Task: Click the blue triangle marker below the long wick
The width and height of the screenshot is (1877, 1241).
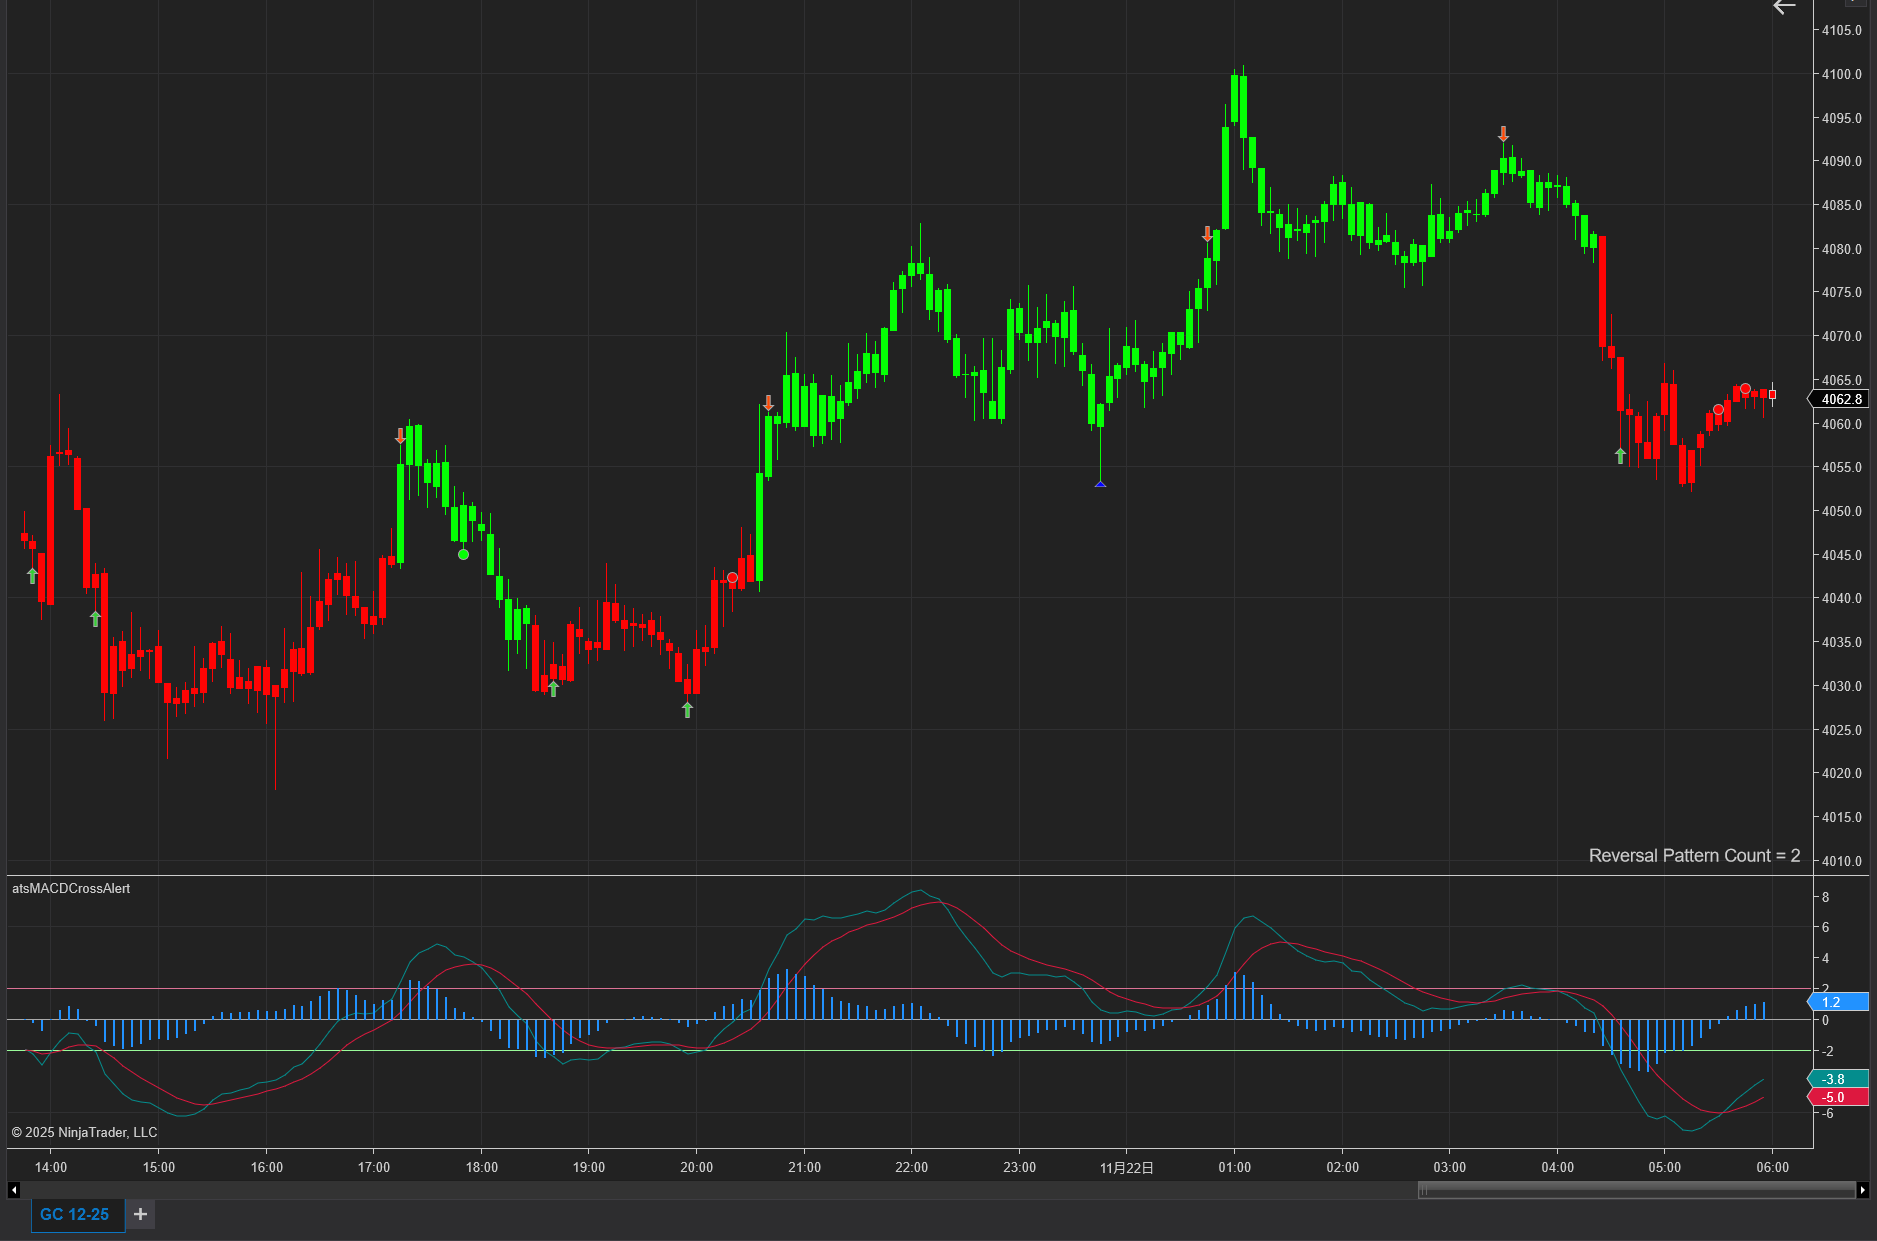Action: tap(1100, 484)
